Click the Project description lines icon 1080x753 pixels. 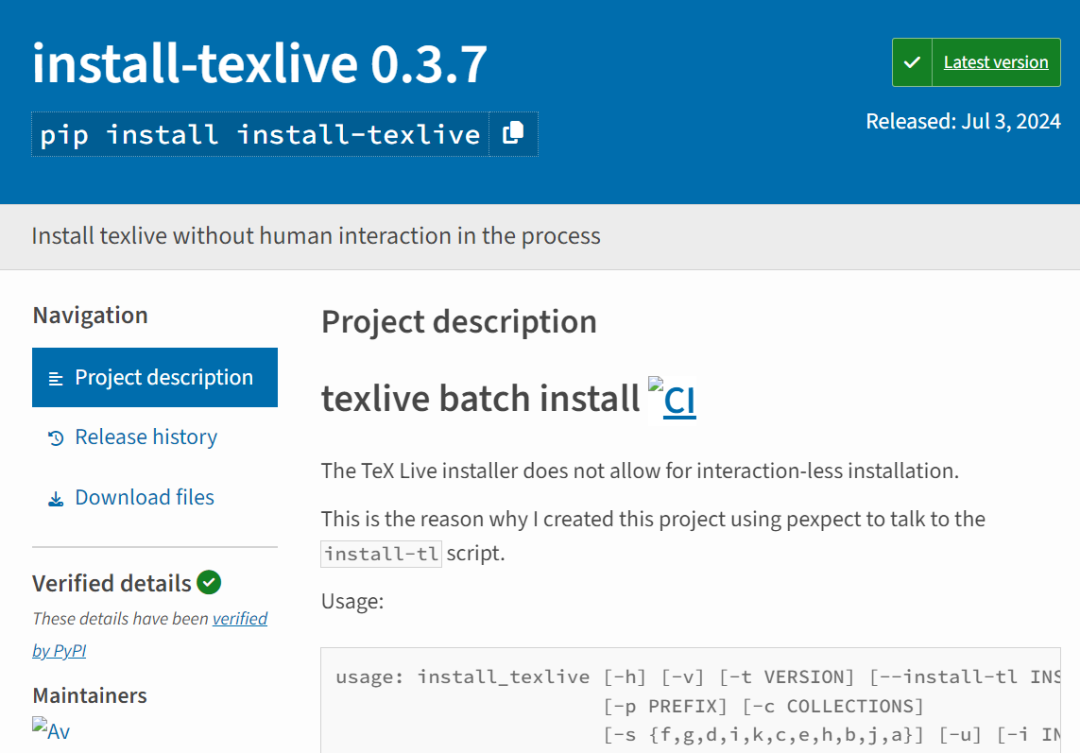pos(56,378)
